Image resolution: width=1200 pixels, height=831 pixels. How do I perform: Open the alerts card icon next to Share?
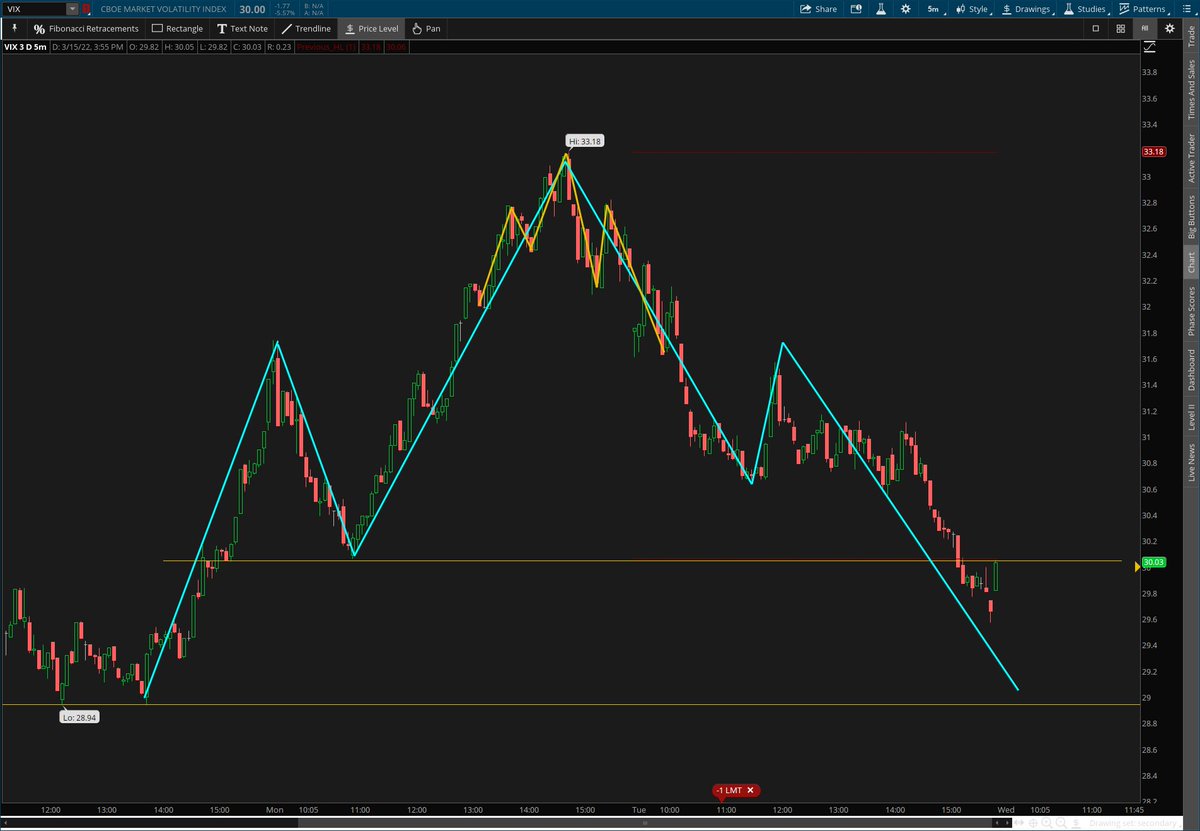[x=856, y=9]
